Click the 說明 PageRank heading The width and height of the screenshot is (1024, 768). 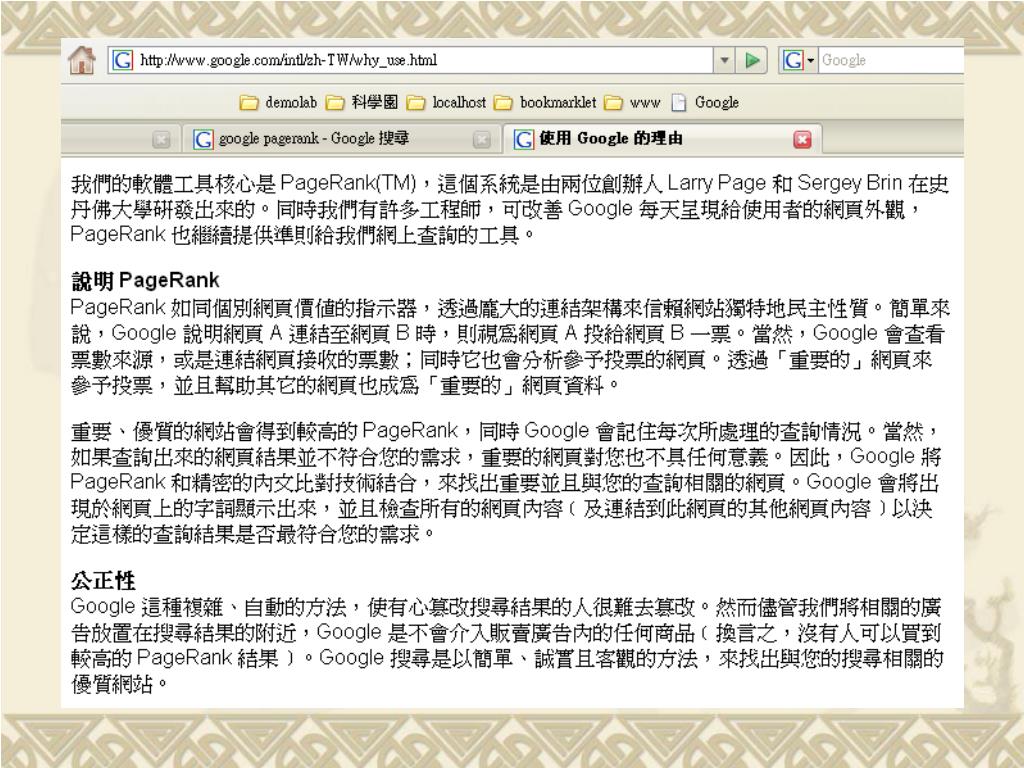click(x=145, y=281)
